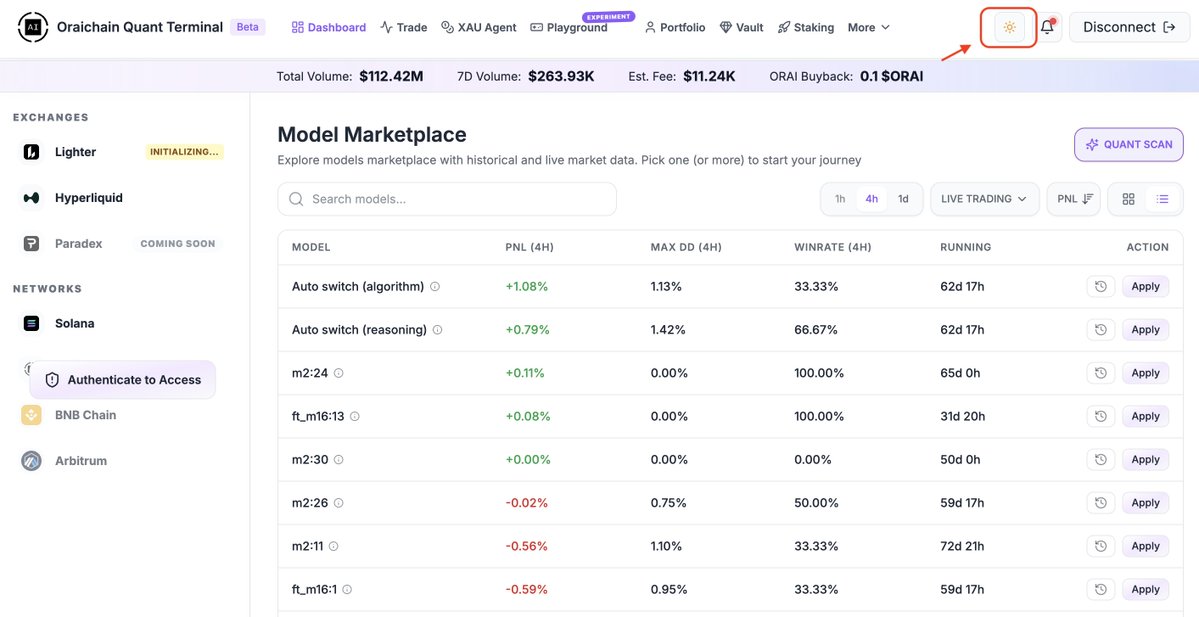Open the notifications bell
This screenshot has height=617, width=1199.
tap(1048, 28)
